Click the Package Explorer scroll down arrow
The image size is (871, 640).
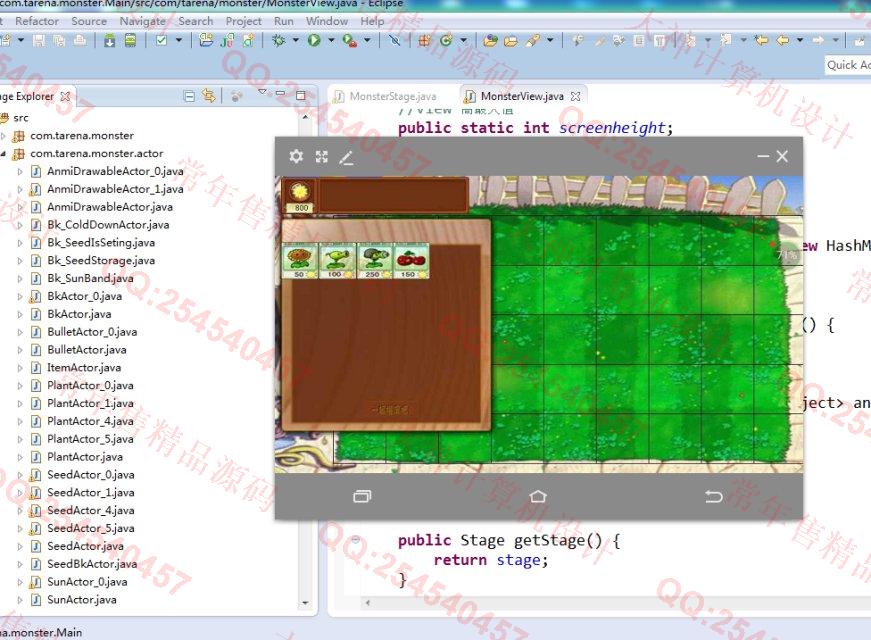305,603
